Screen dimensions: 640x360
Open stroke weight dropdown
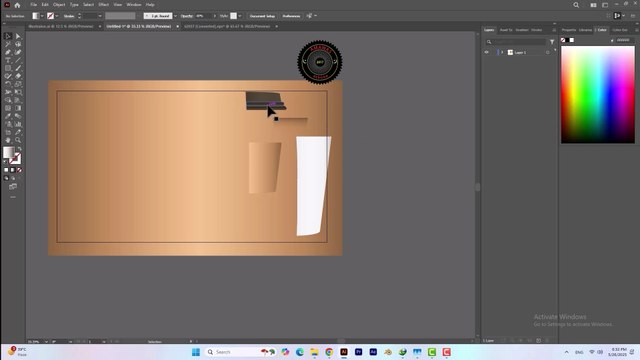pos(100,16)
